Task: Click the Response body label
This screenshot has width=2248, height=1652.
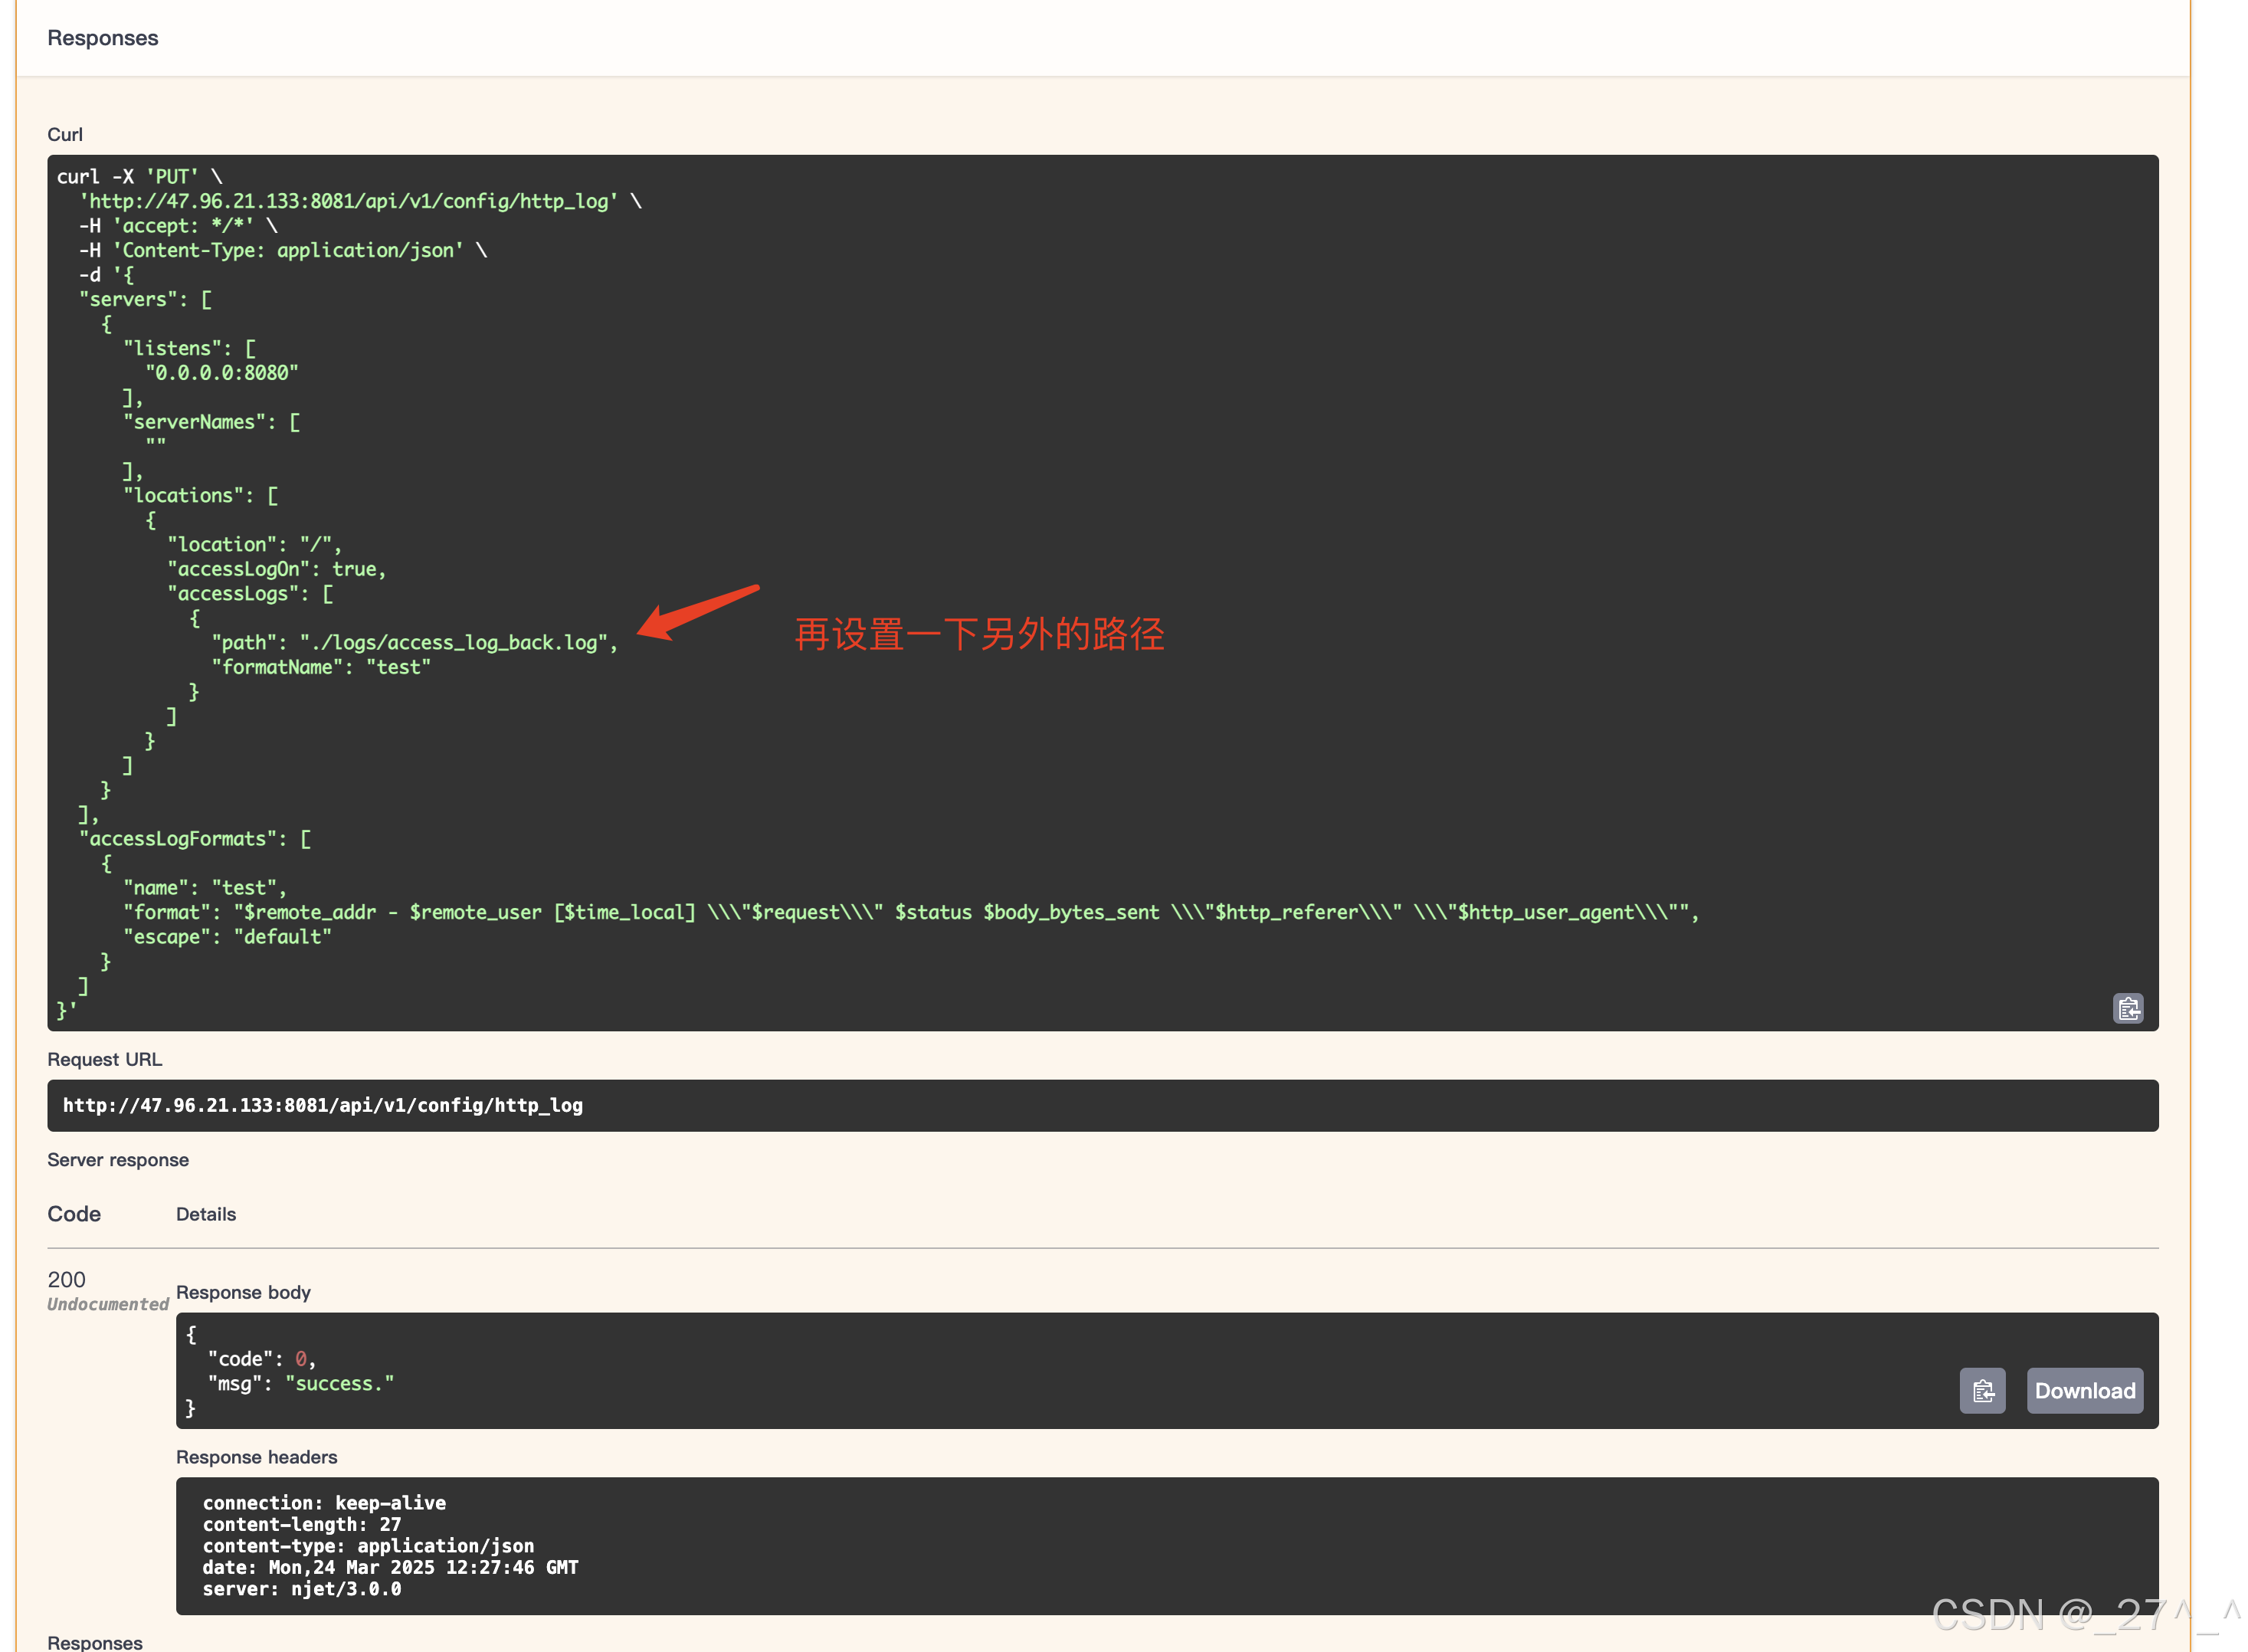Action: (x=243, y=1292)
